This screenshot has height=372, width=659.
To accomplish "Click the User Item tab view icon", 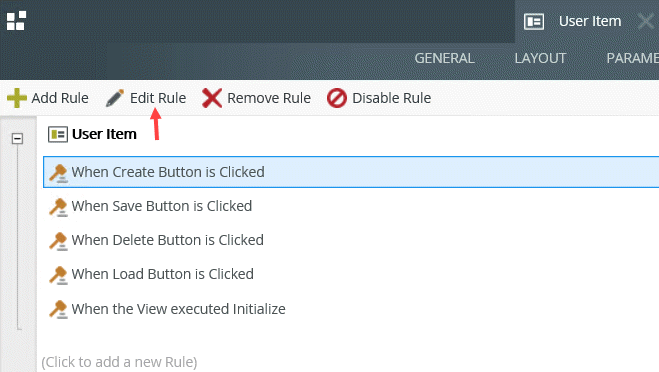I will click(534, 21).
